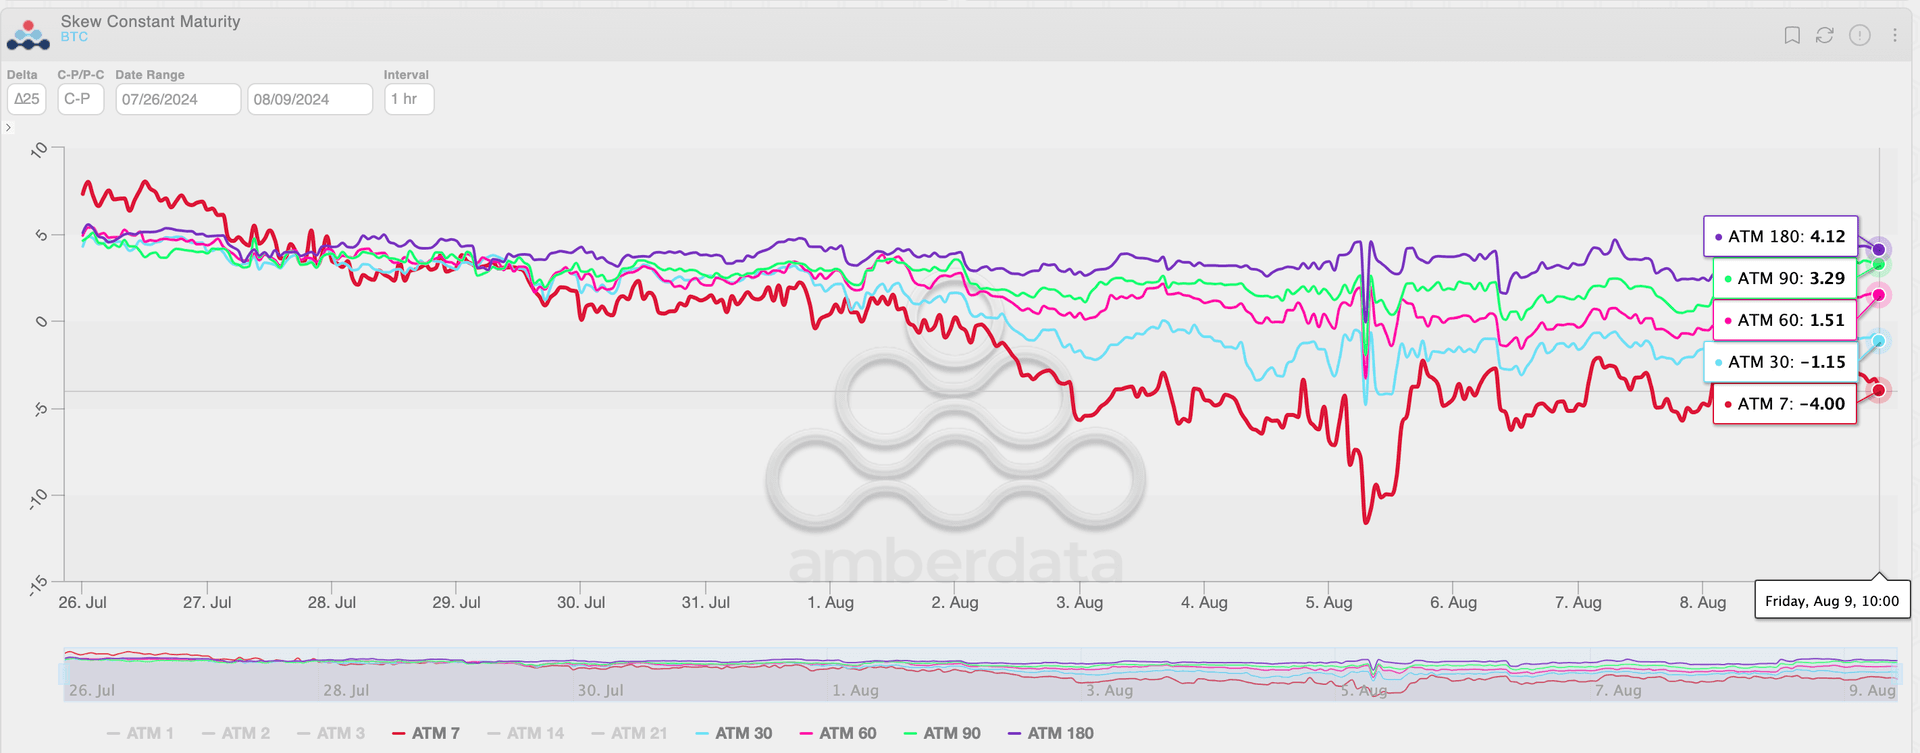The width and height of the screenshot is (1920, 753).
Task: Show the ATM 14 series
Action: point(526,733)
